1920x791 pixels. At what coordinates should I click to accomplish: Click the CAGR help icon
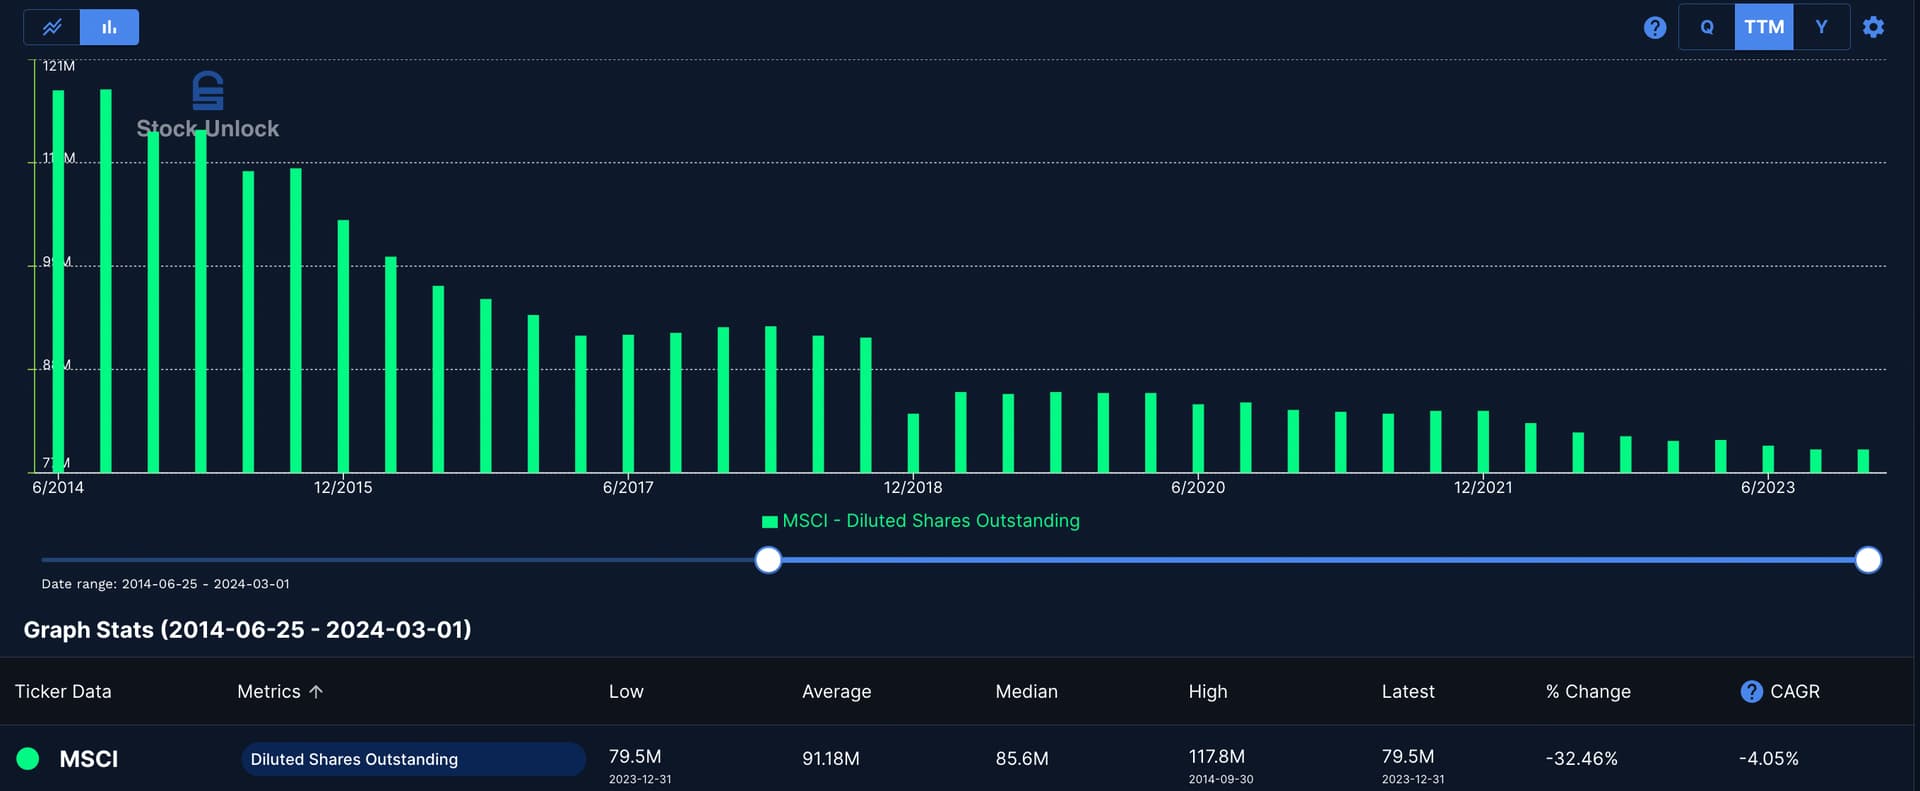click(x=1751, y=691)
